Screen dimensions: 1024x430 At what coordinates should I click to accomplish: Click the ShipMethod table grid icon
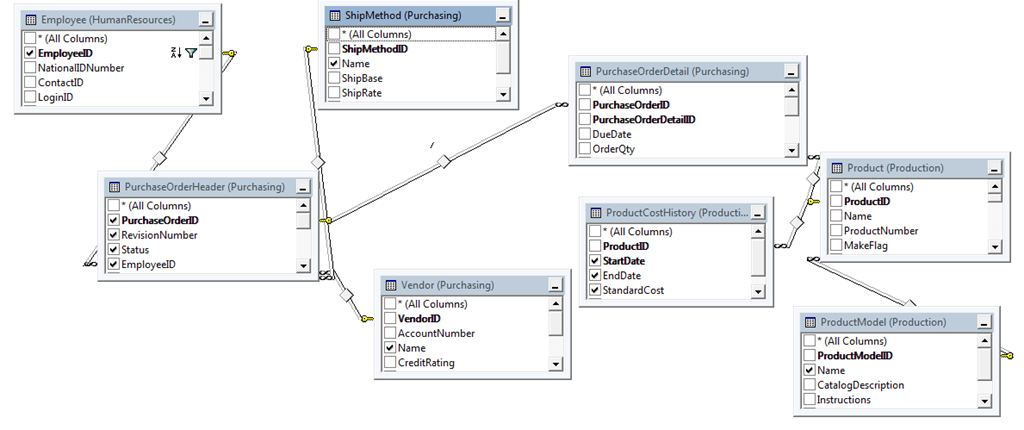(335, 14)
